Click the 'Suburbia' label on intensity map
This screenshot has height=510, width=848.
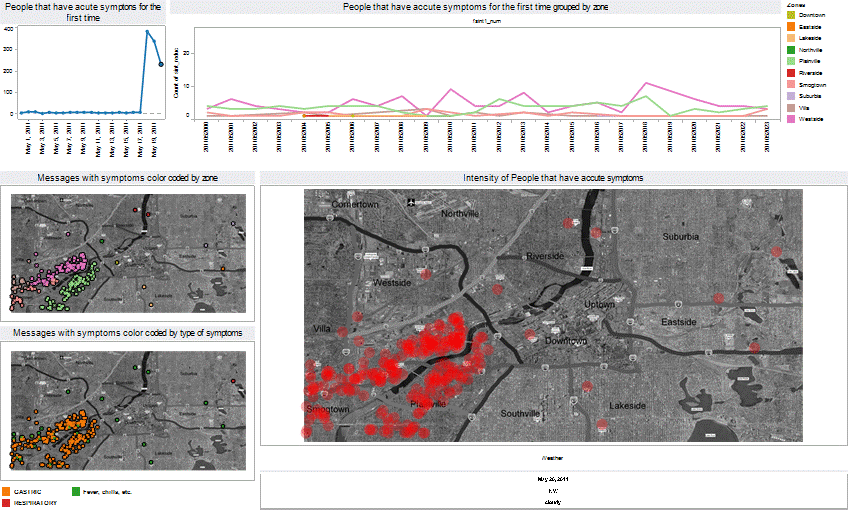pyautogui.click(x=680, y=236)
